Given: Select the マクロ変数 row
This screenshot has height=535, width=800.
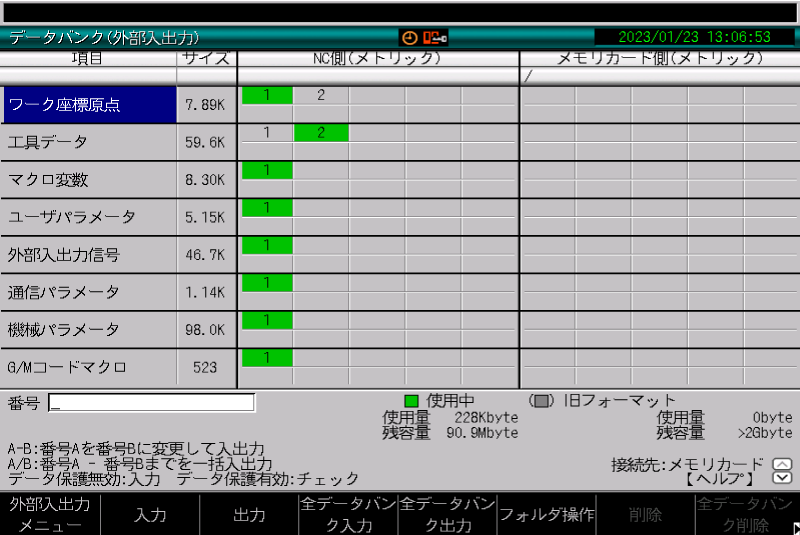Looking at the screenshot, I should click(89, 180).
